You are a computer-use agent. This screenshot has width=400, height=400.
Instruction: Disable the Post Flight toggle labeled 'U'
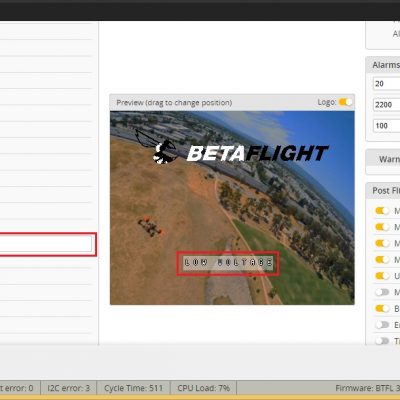click(x=382, y=276)
